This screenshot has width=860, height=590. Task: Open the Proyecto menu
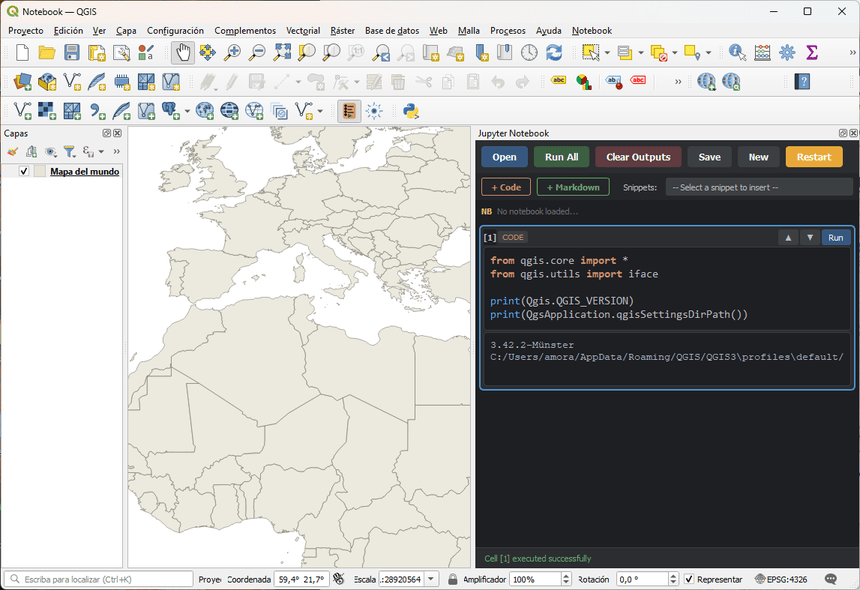tap(26, 31)
